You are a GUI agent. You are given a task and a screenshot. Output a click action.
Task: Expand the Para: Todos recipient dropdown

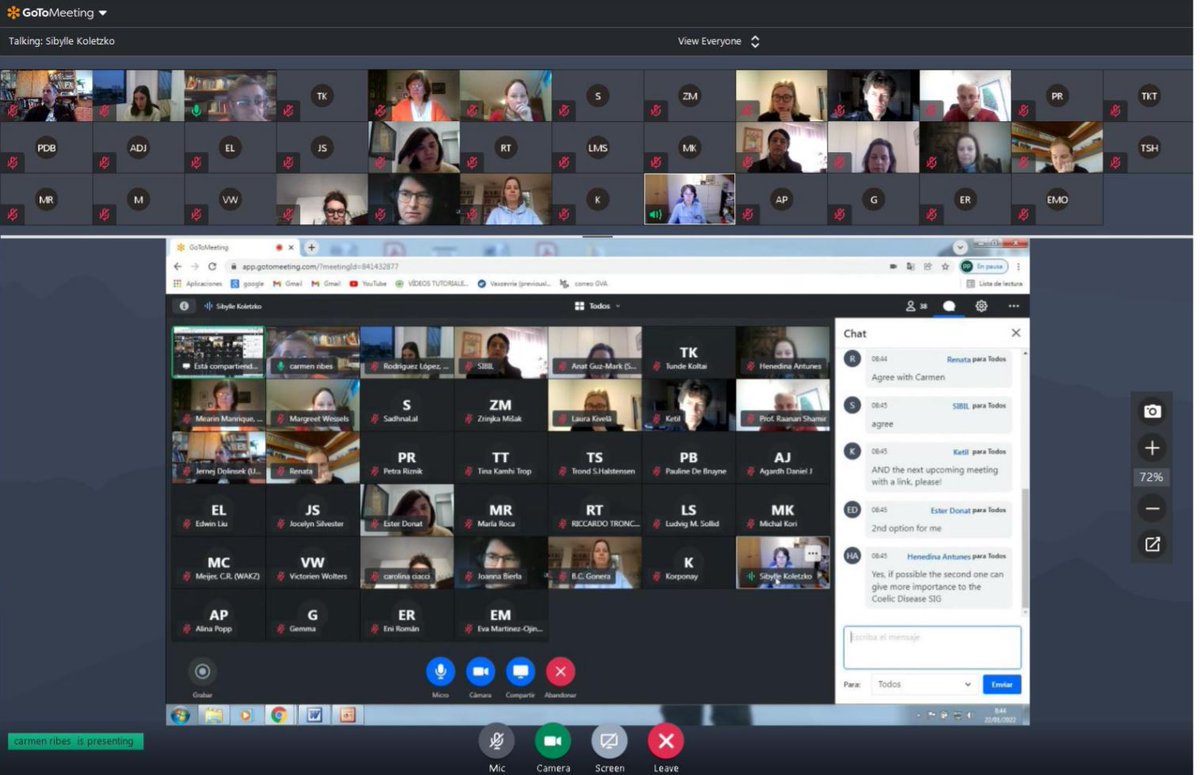pos(924,684)
